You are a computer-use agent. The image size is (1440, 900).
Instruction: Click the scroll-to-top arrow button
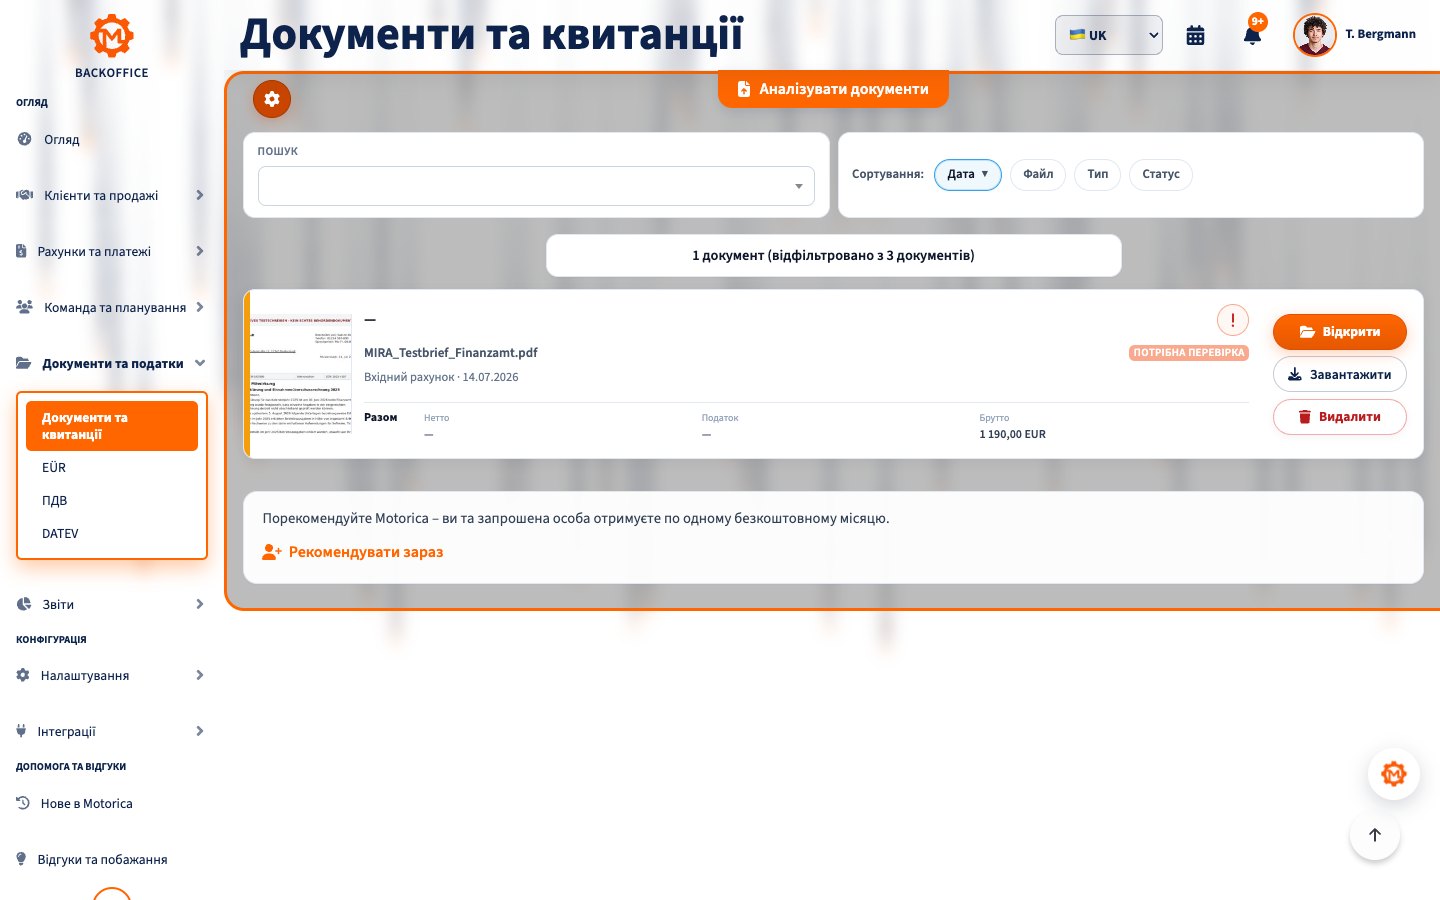click(1374, 835)
